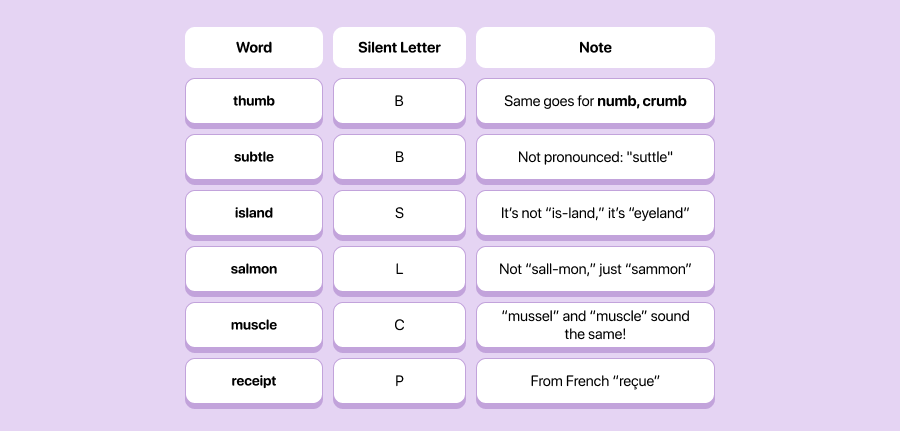The height and width of the screenshot is (431, 900).
Task: Select the island word card
Action: tap(254, 213)
